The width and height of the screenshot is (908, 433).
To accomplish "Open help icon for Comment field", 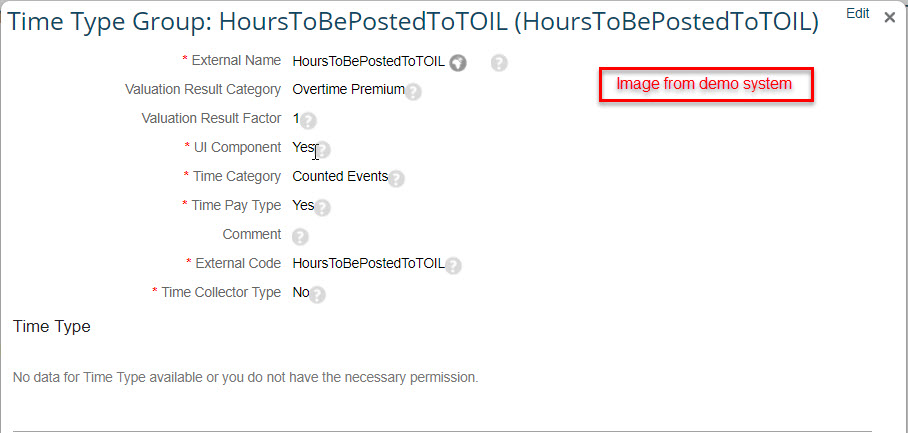I will (300, 237).
